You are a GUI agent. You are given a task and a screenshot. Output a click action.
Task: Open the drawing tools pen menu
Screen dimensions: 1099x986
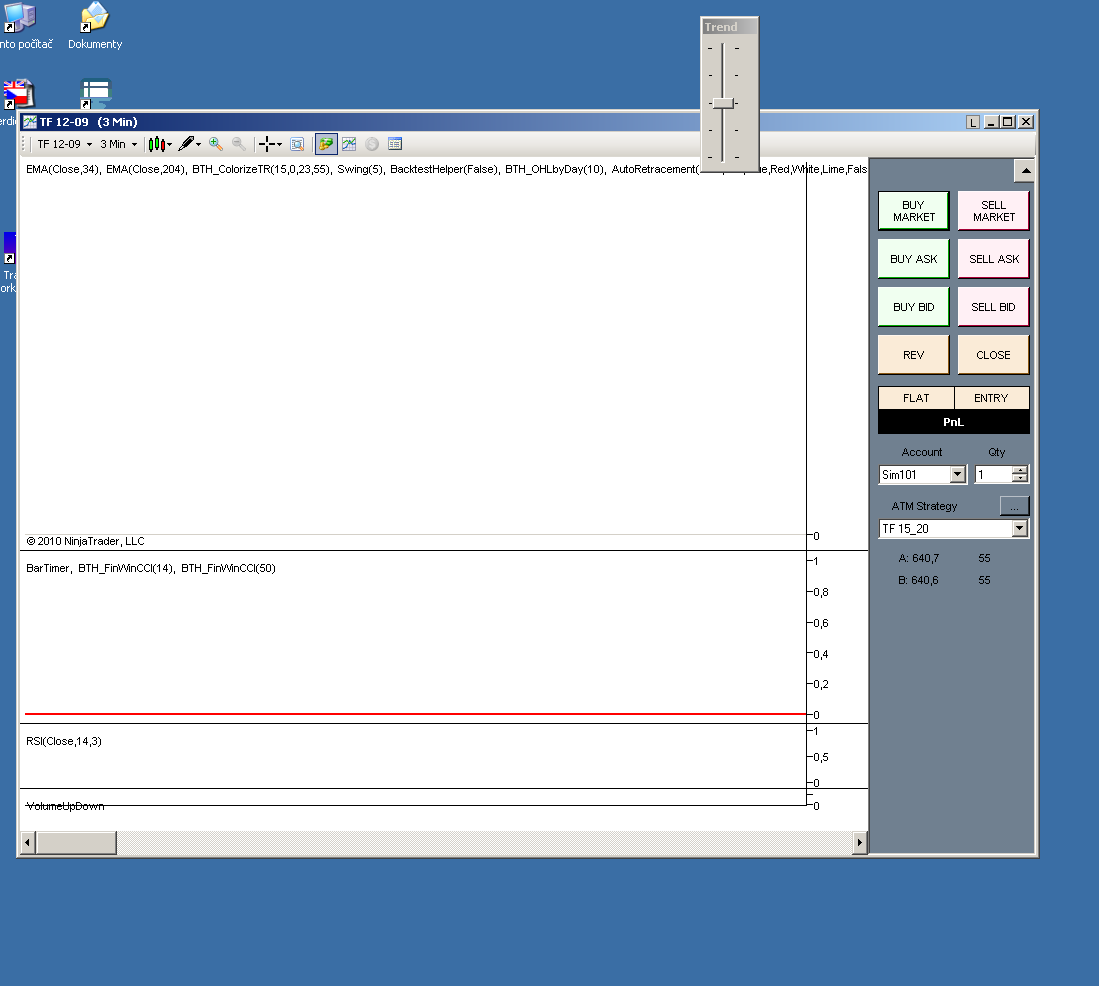click(x=189, y=144)
